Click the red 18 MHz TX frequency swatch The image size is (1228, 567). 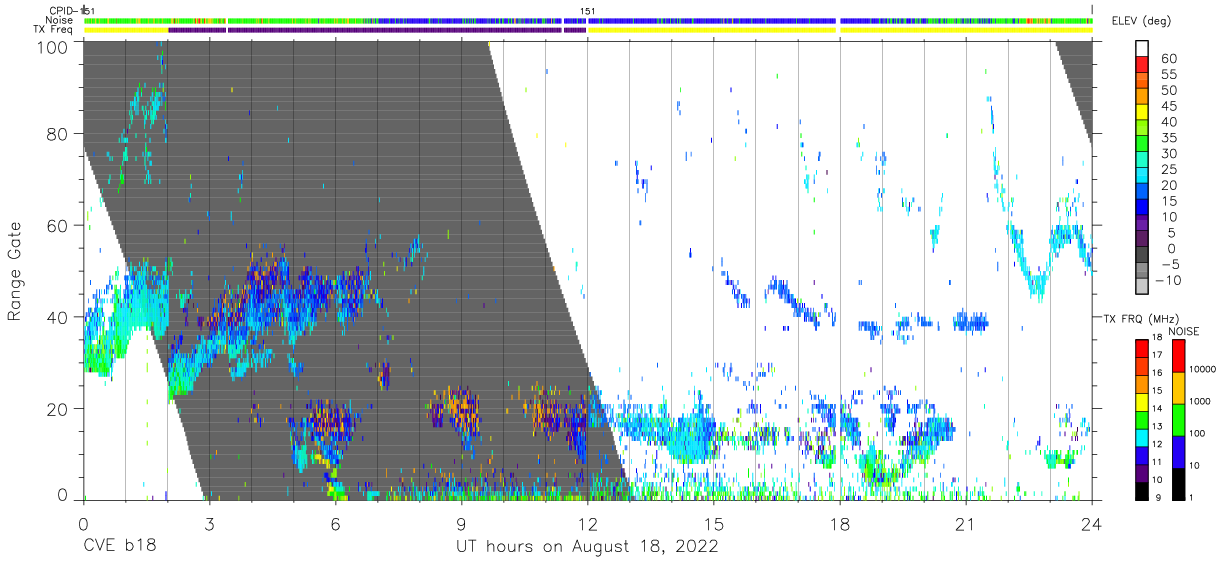coord(1142,347)
